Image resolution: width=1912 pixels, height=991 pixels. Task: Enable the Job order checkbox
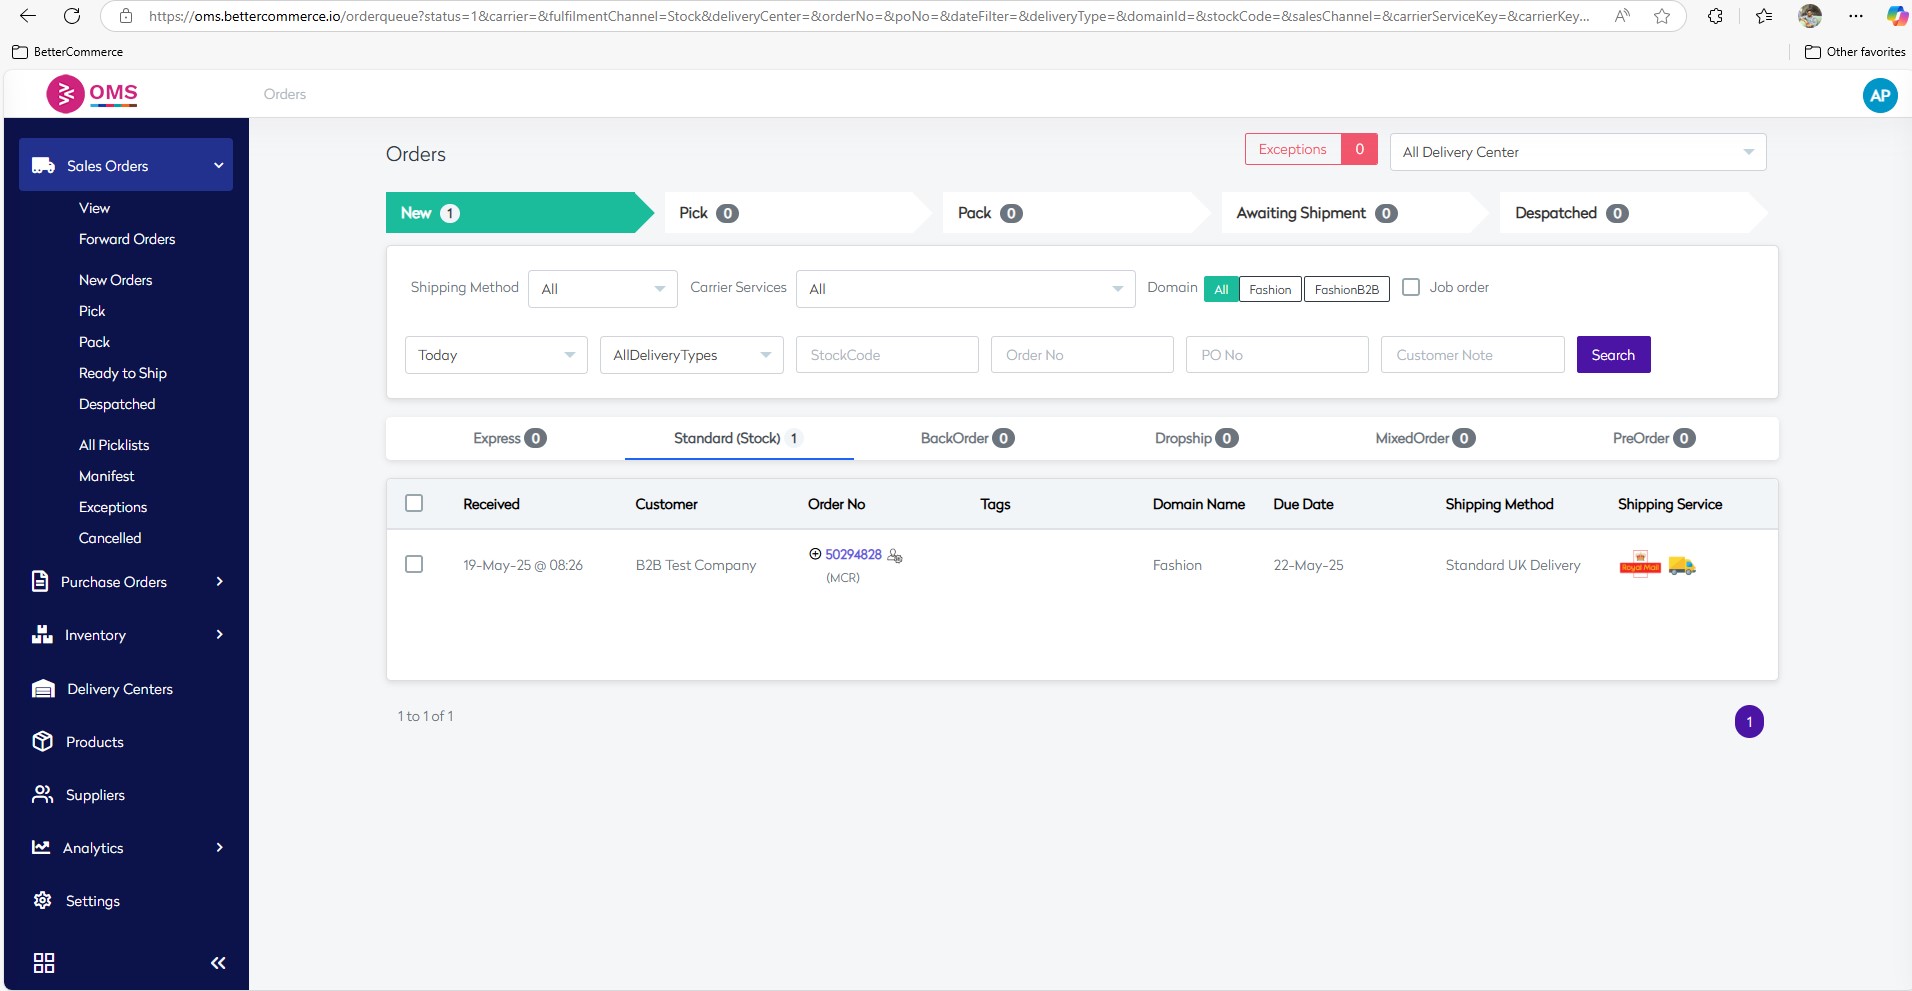[1411, 287]
